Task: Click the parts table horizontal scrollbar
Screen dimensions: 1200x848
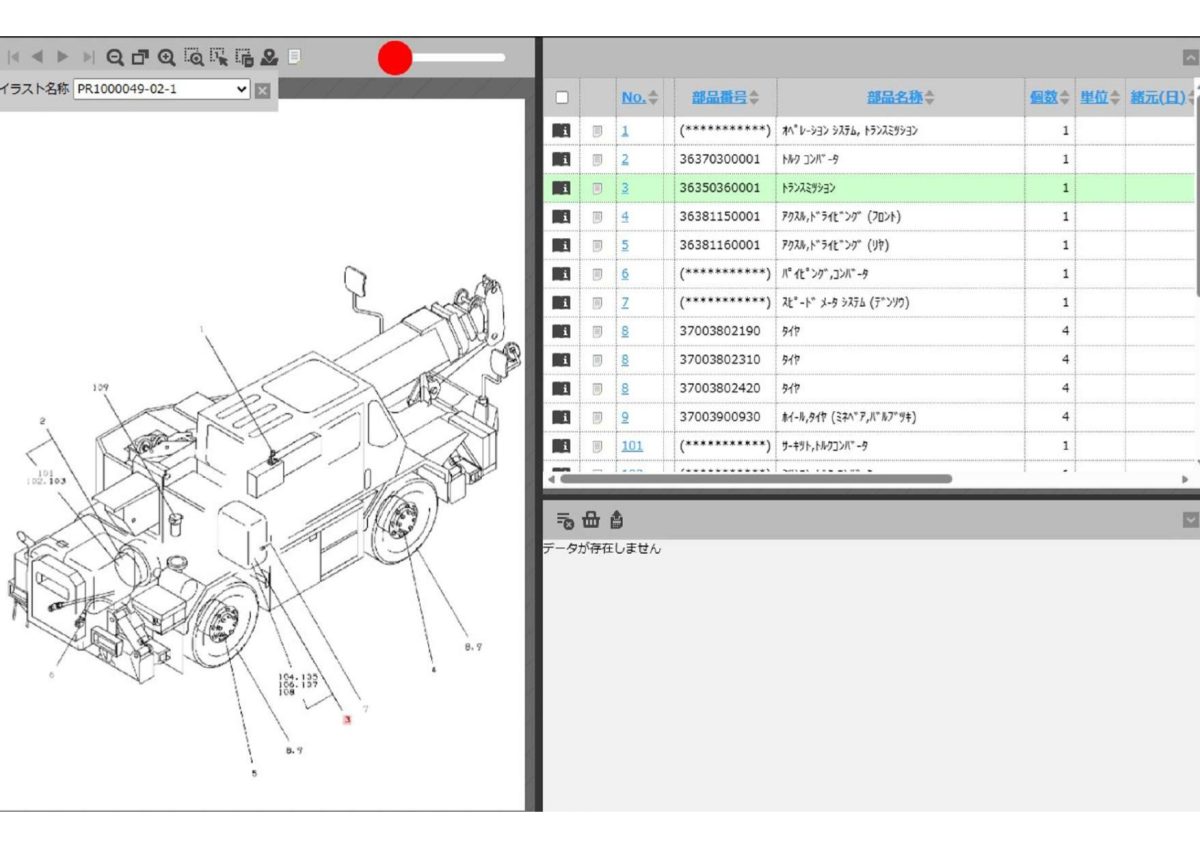Action: coord(755,479)
